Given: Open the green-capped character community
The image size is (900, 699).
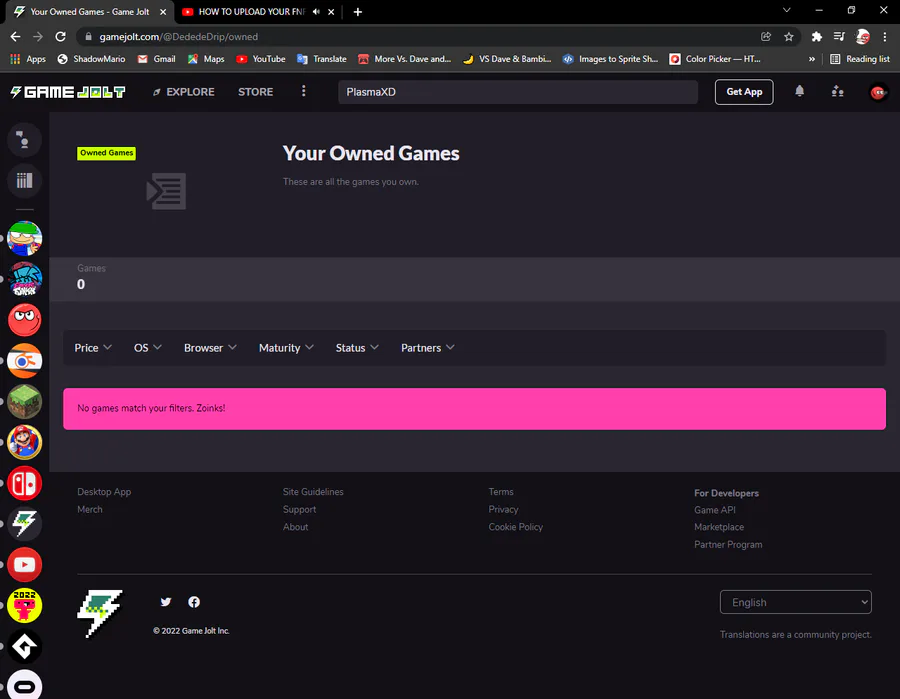Looking at the screenshot, I should pyautogui.click(x=25, y=238).
